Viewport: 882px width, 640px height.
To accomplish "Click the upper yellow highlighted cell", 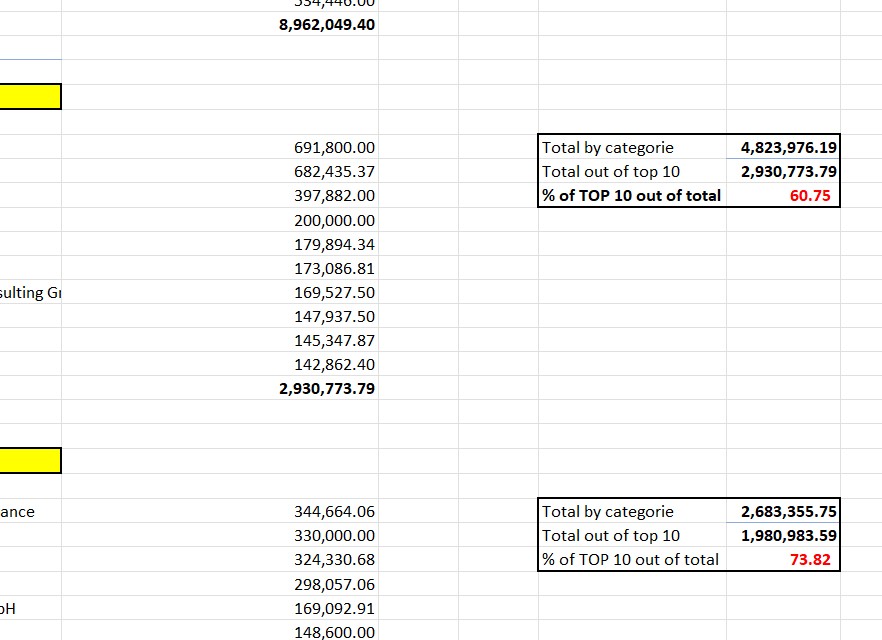I will coord(30,97).
